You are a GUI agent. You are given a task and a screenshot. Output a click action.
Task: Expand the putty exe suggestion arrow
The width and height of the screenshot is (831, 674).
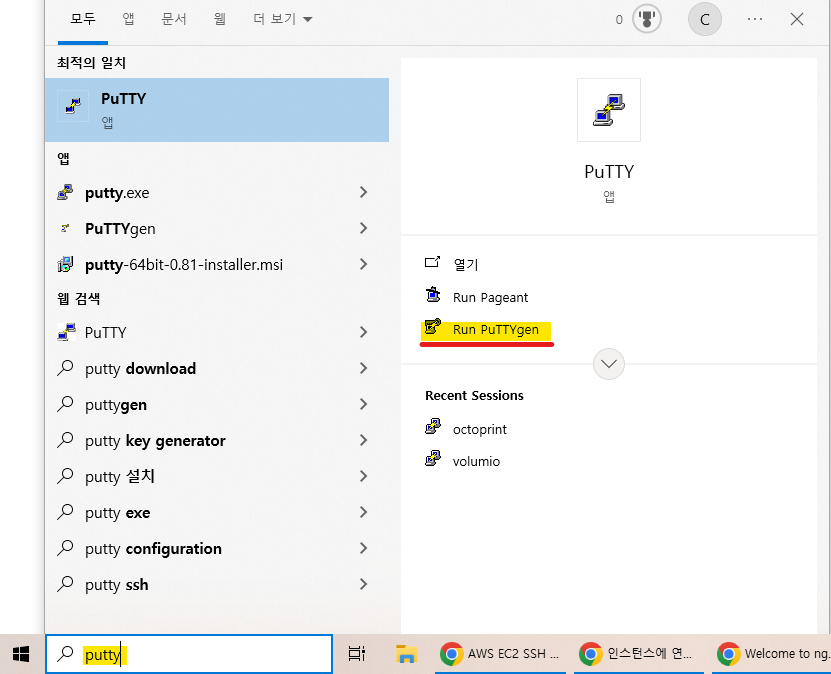(364, 512)
